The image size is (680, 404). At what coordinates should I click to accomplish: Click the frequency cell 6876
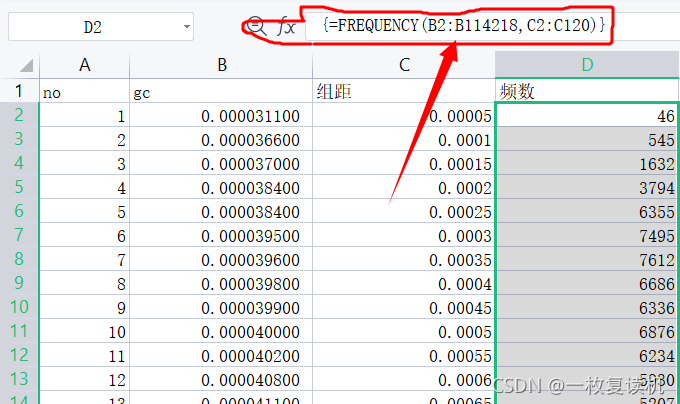tap(587, 331)
